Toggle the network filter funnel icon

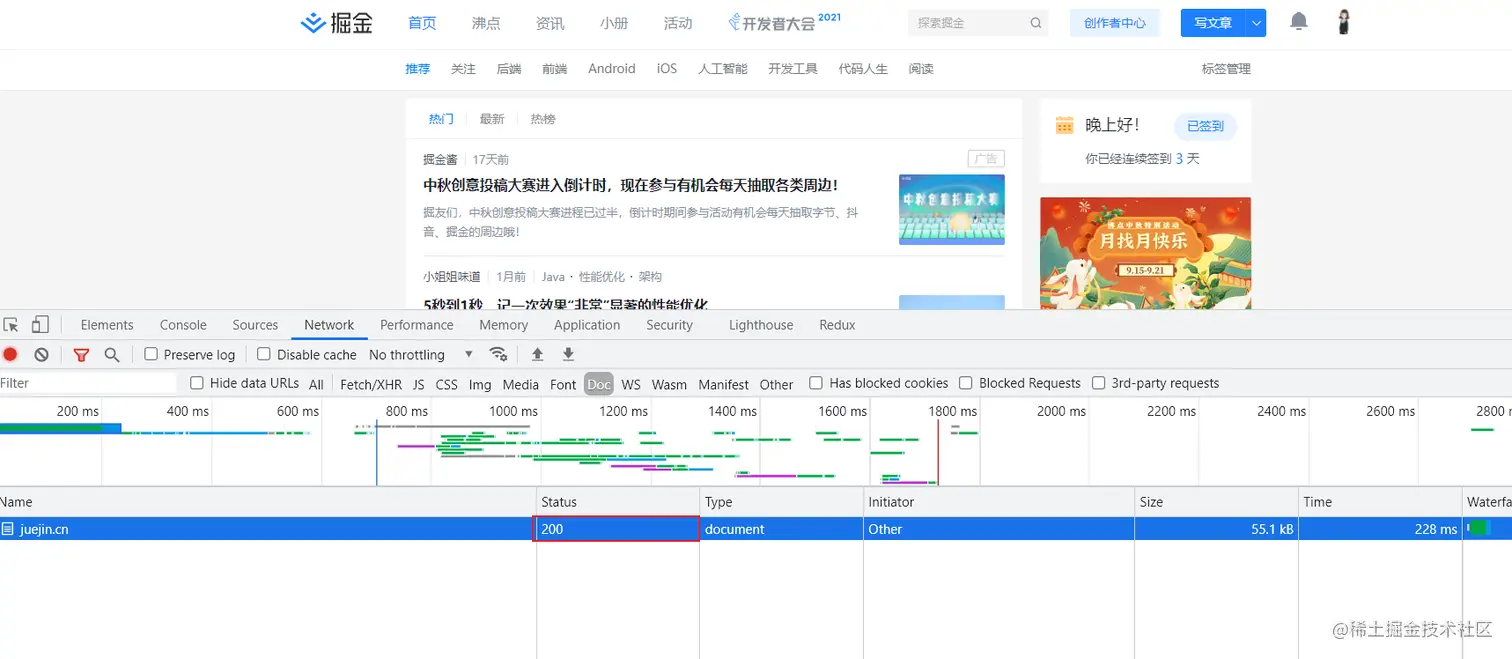click(x=82, y=355)
